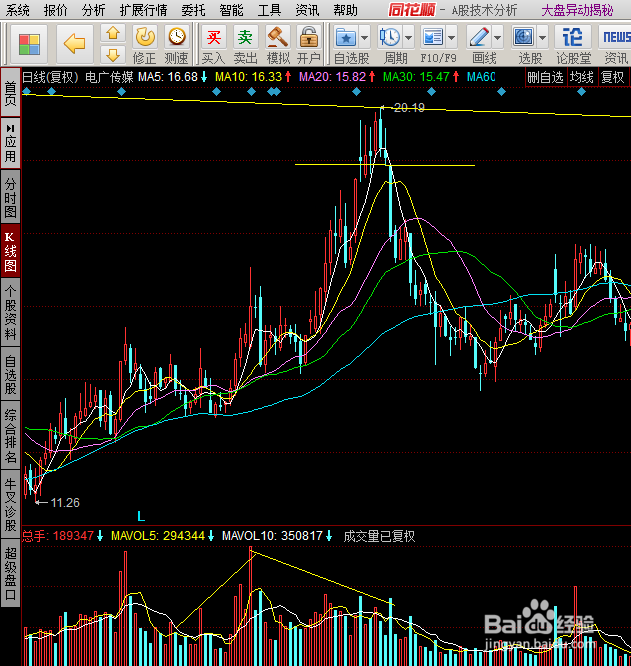631x666 pixels.
Task: Click the 20.19 high price label
Action: [409, 108]
